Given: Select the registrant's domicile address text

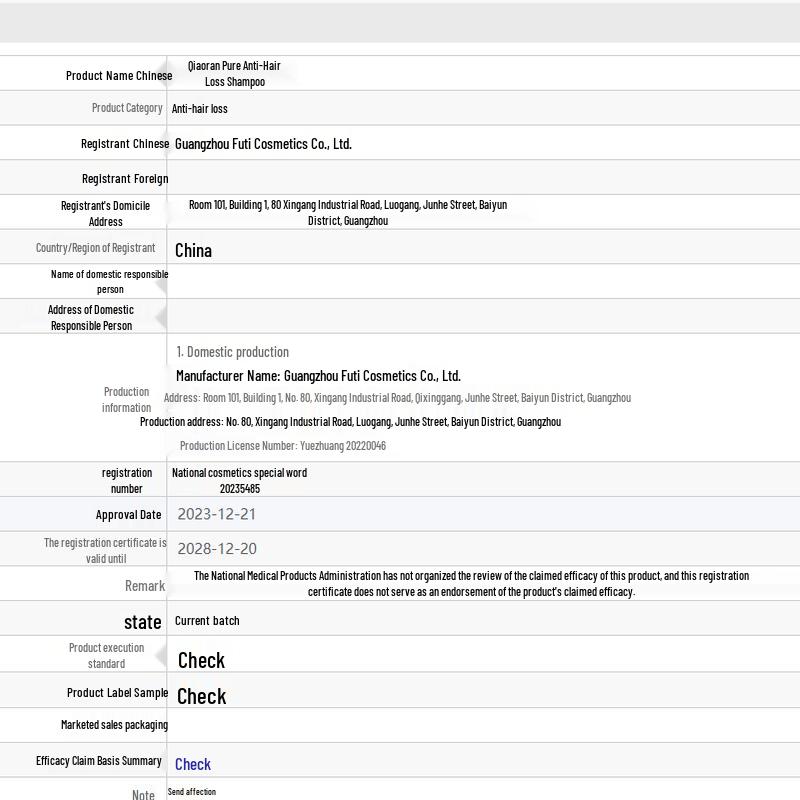Looking at the screenshot, I should pyautogui.click(x=348, y=213).
